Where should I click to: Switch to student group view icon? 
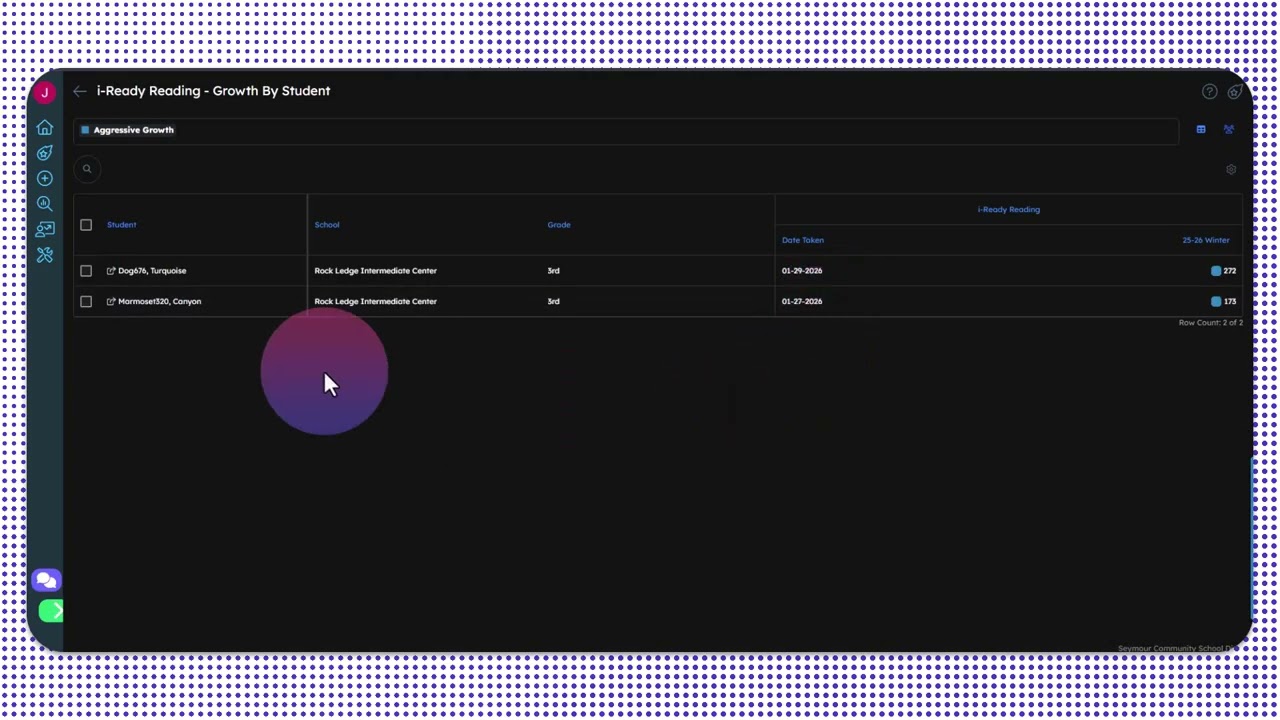click(x=1229, y=129)
